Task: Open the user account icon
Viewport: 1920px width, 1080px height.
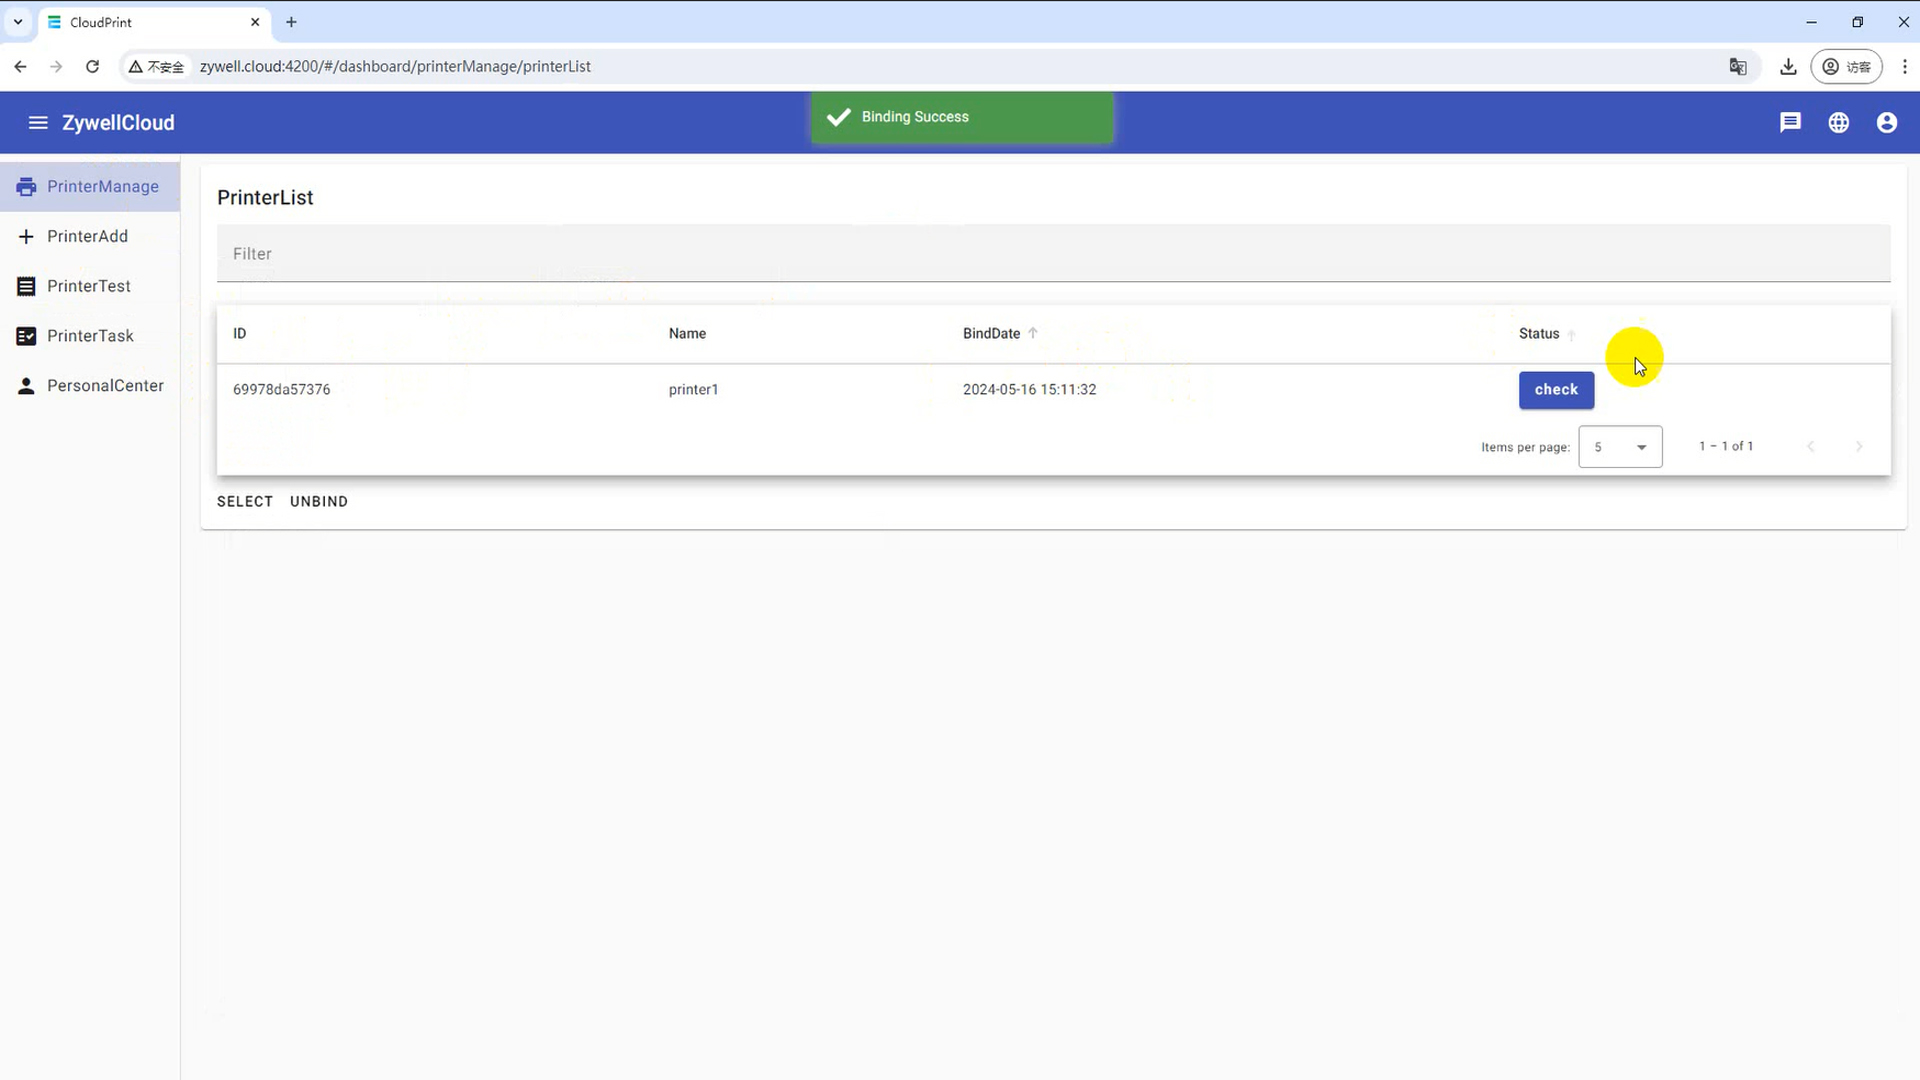Action: point(1886,123)
